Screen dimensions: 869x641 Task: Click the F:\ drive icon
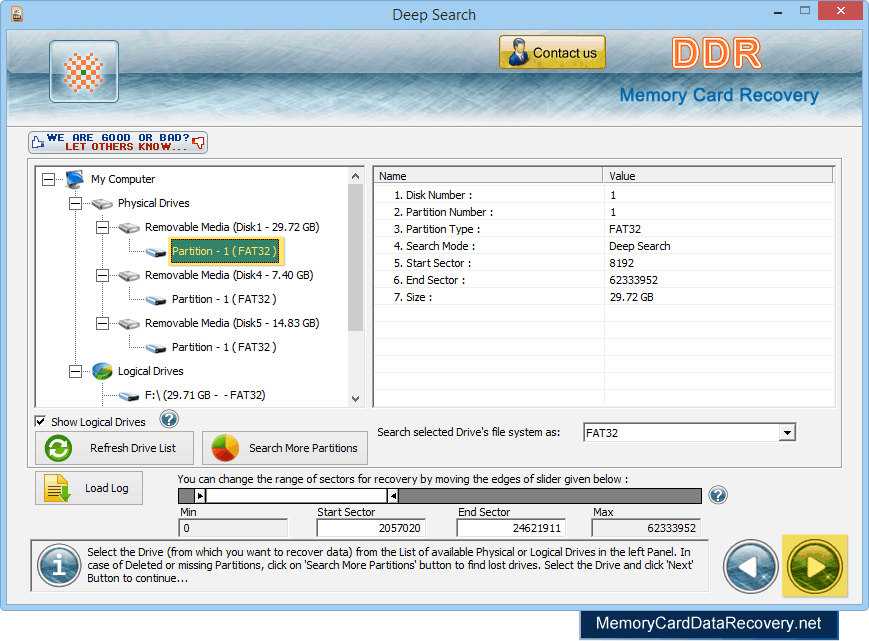pos(129,396)
